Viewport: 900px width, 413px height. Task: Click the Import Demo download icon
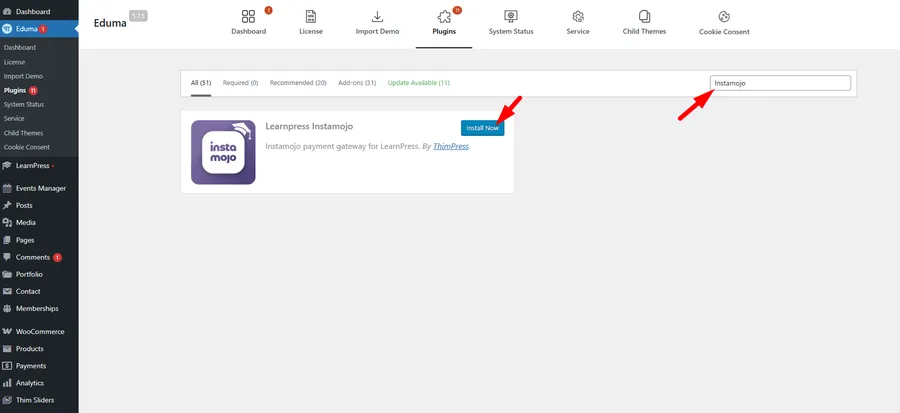tap(377, 16)
